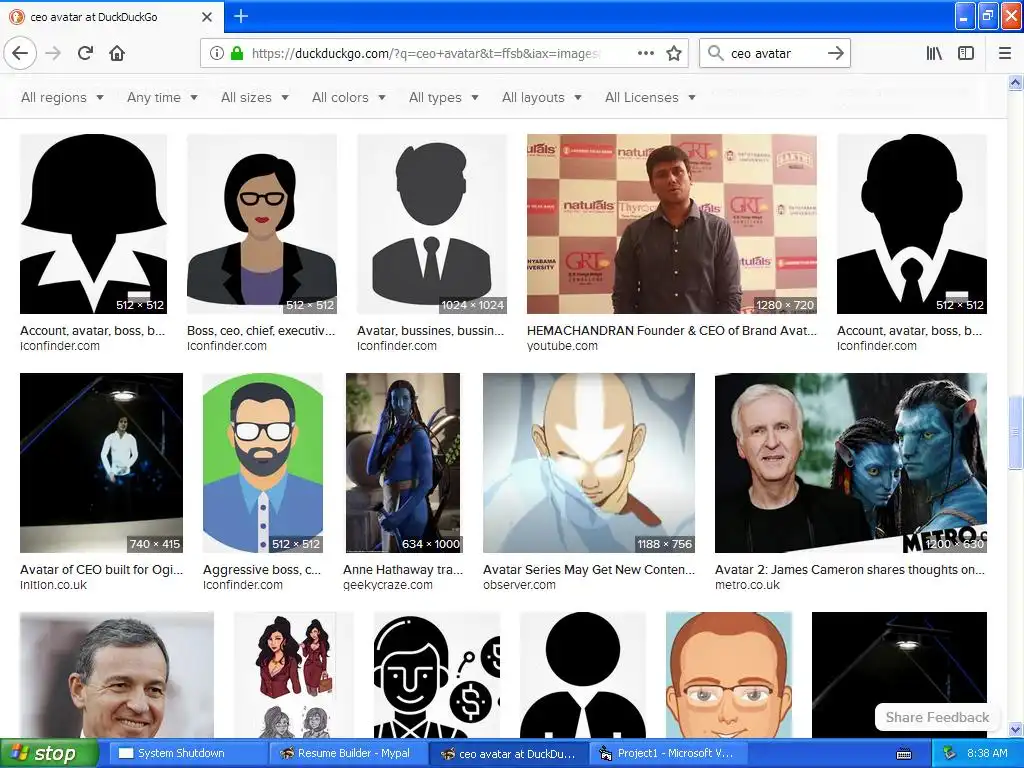Expand the All types filter
1024x768 pixels.
(443, 97)
